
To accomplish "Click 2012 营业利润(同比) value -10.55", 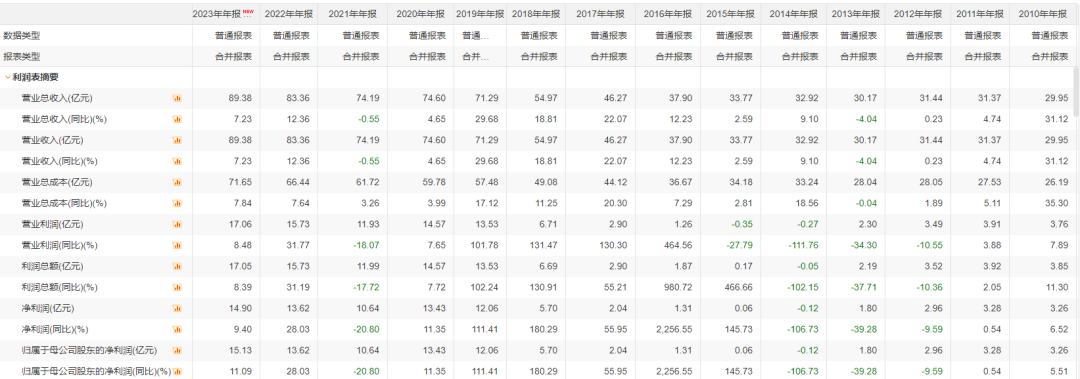I will [929, 245].
